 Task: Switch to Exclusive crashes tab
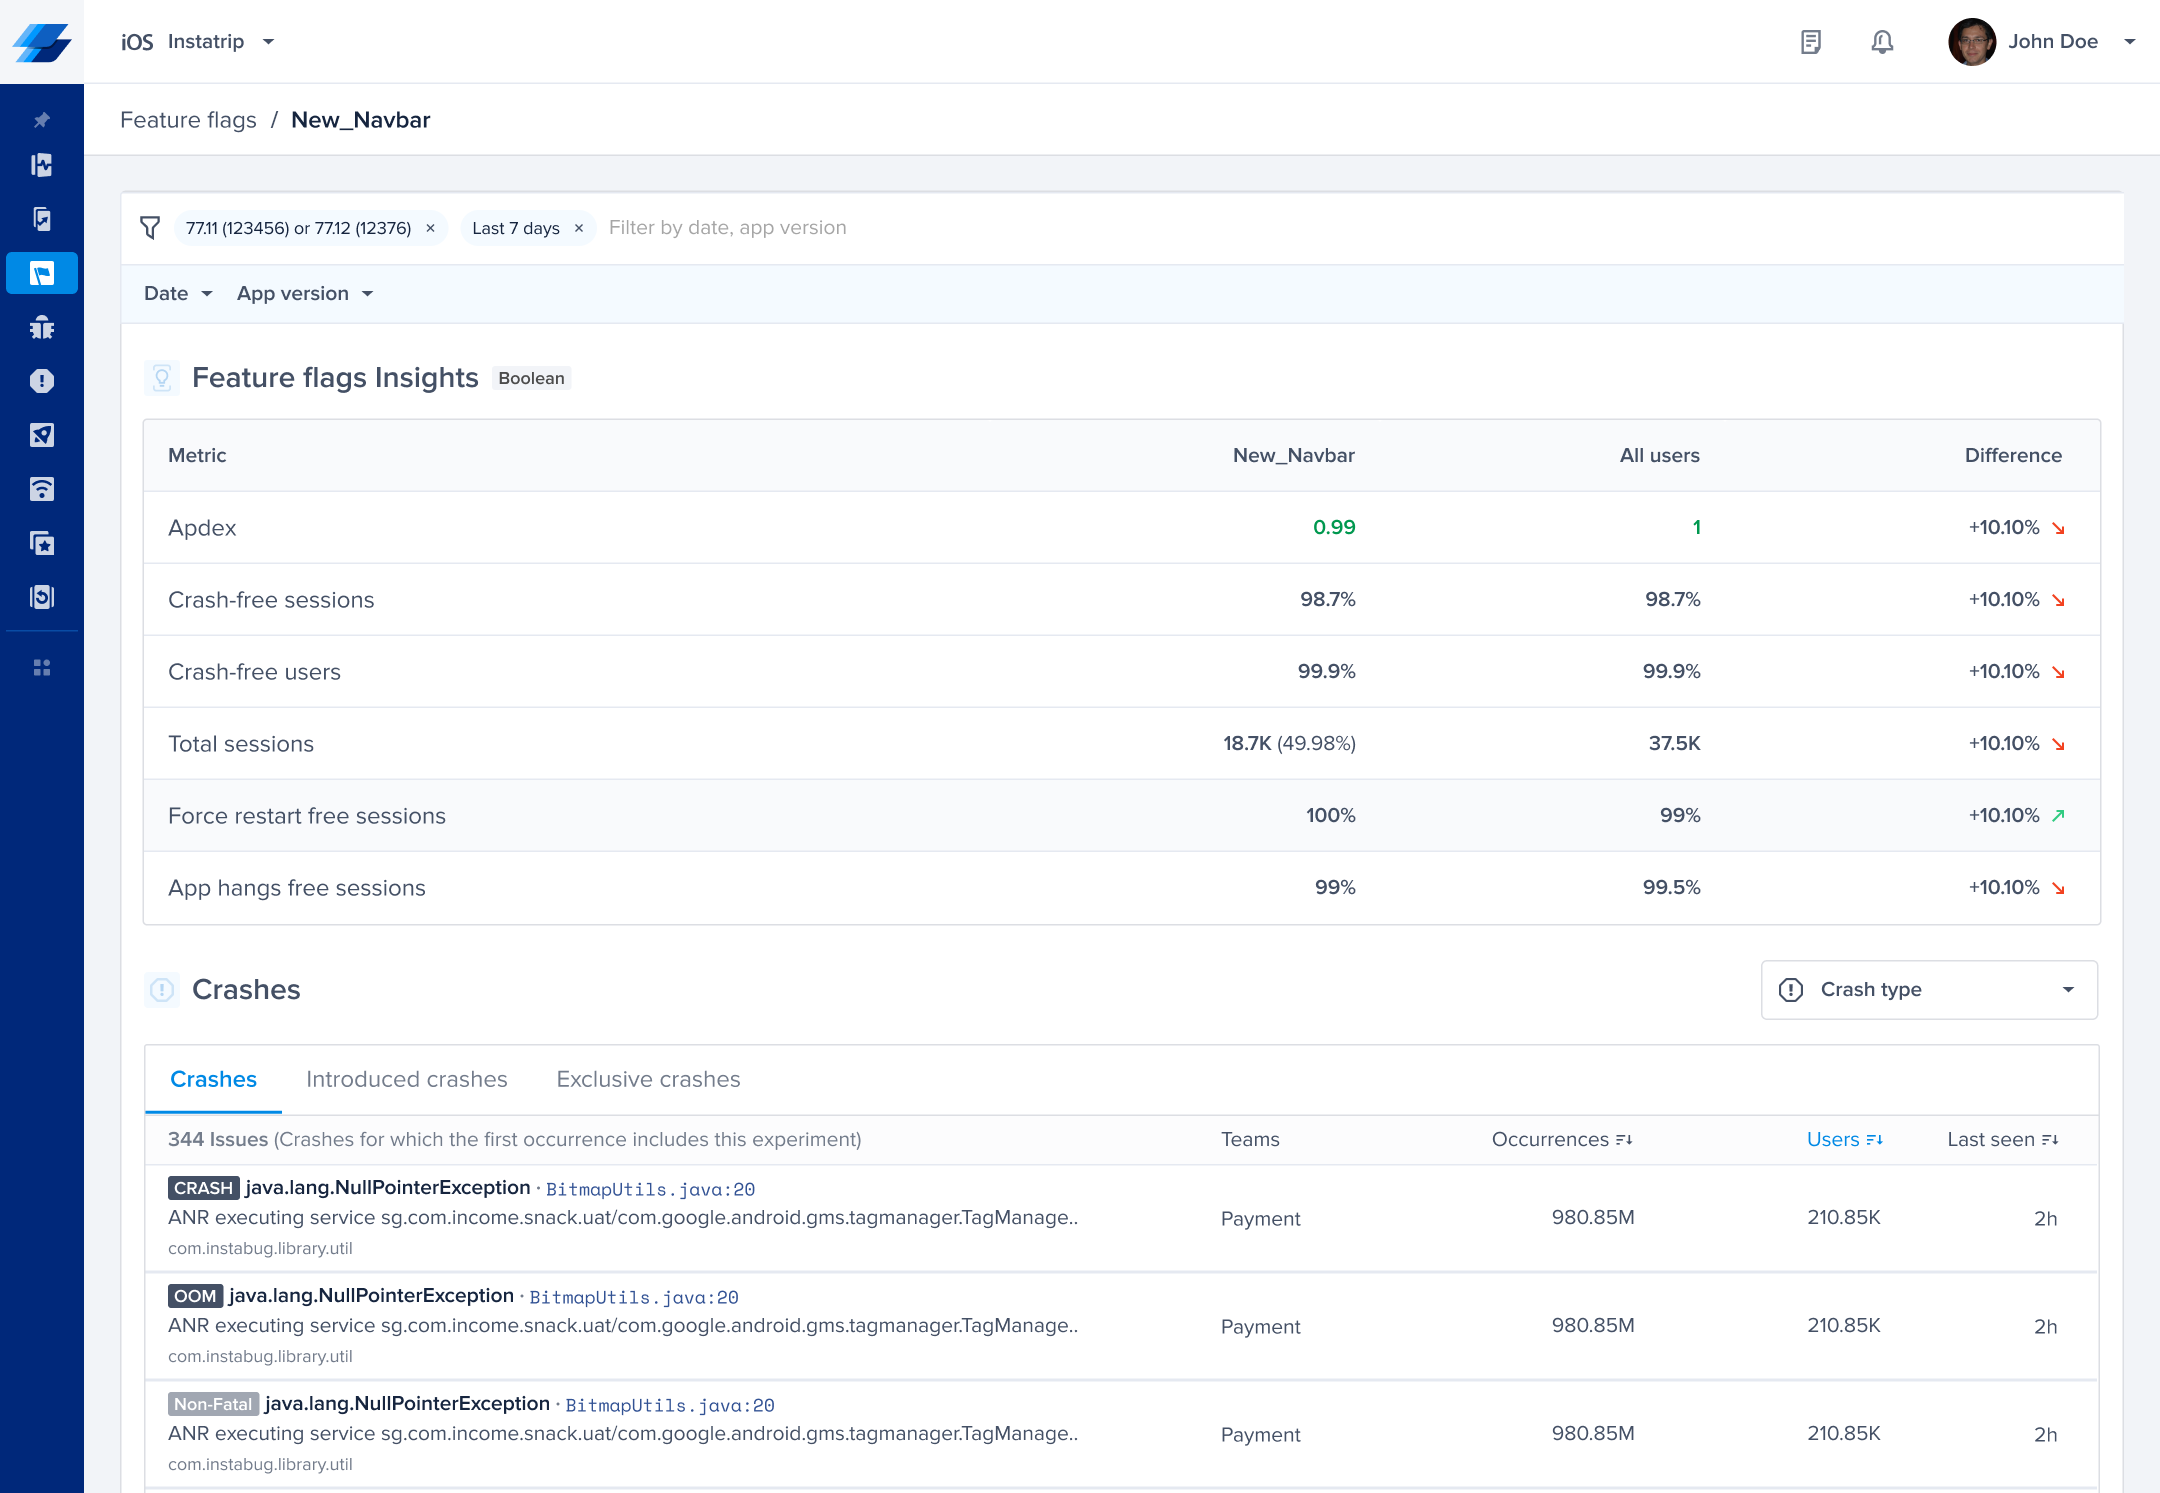tap(648, 1079)
